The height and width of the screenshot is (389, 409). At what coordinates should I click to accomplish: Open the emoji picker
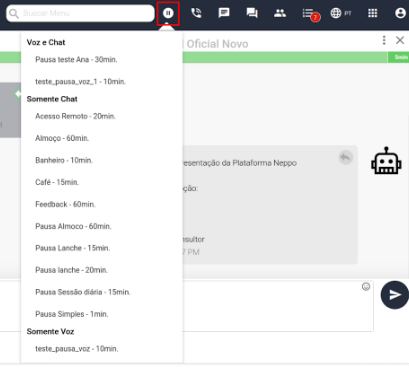366,287
